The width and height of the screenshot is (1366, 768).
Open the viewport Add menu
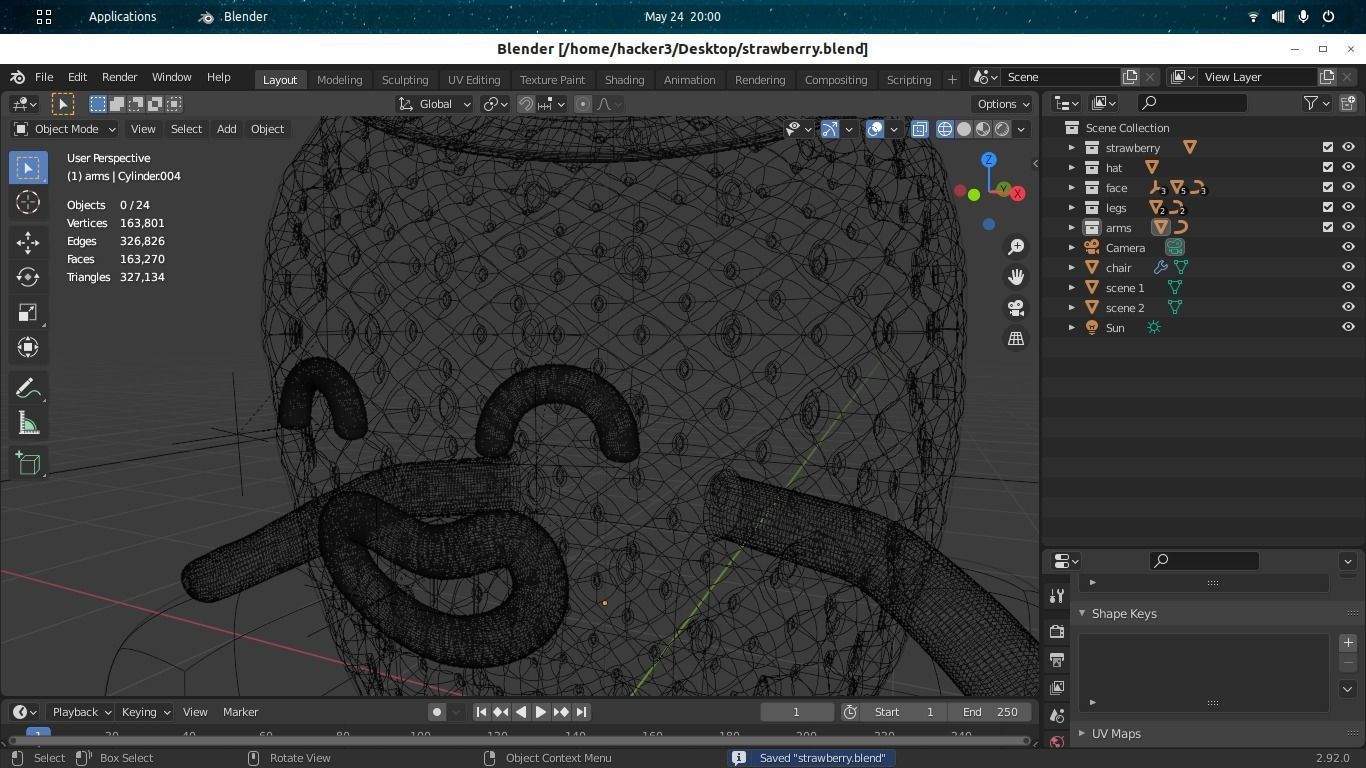click(x=226, y=129)
